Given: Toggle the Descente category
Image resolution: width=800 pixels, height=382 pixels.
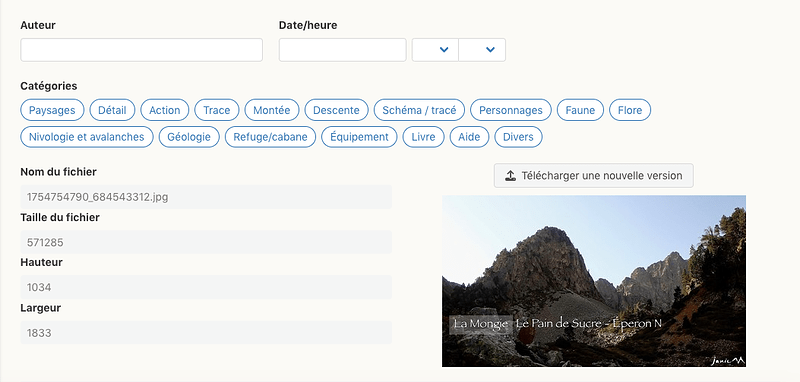Looking at the screenshot, I should pos(336,110).
